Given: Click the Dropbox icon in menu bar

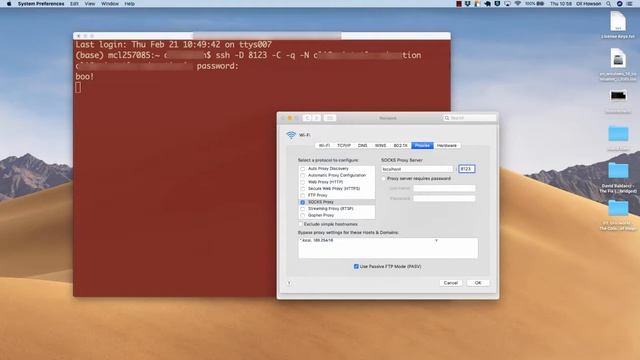Looking at the screenshot, I should [x=468, y=4].
